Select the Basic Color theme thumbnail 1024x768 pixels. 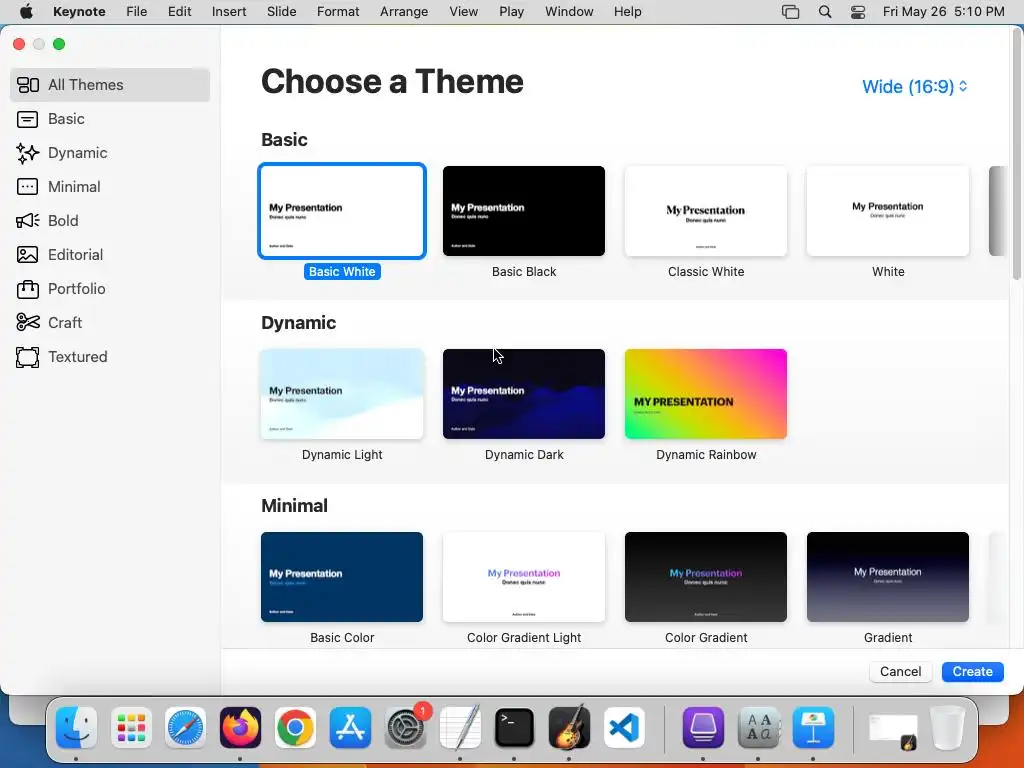point(342,577)
